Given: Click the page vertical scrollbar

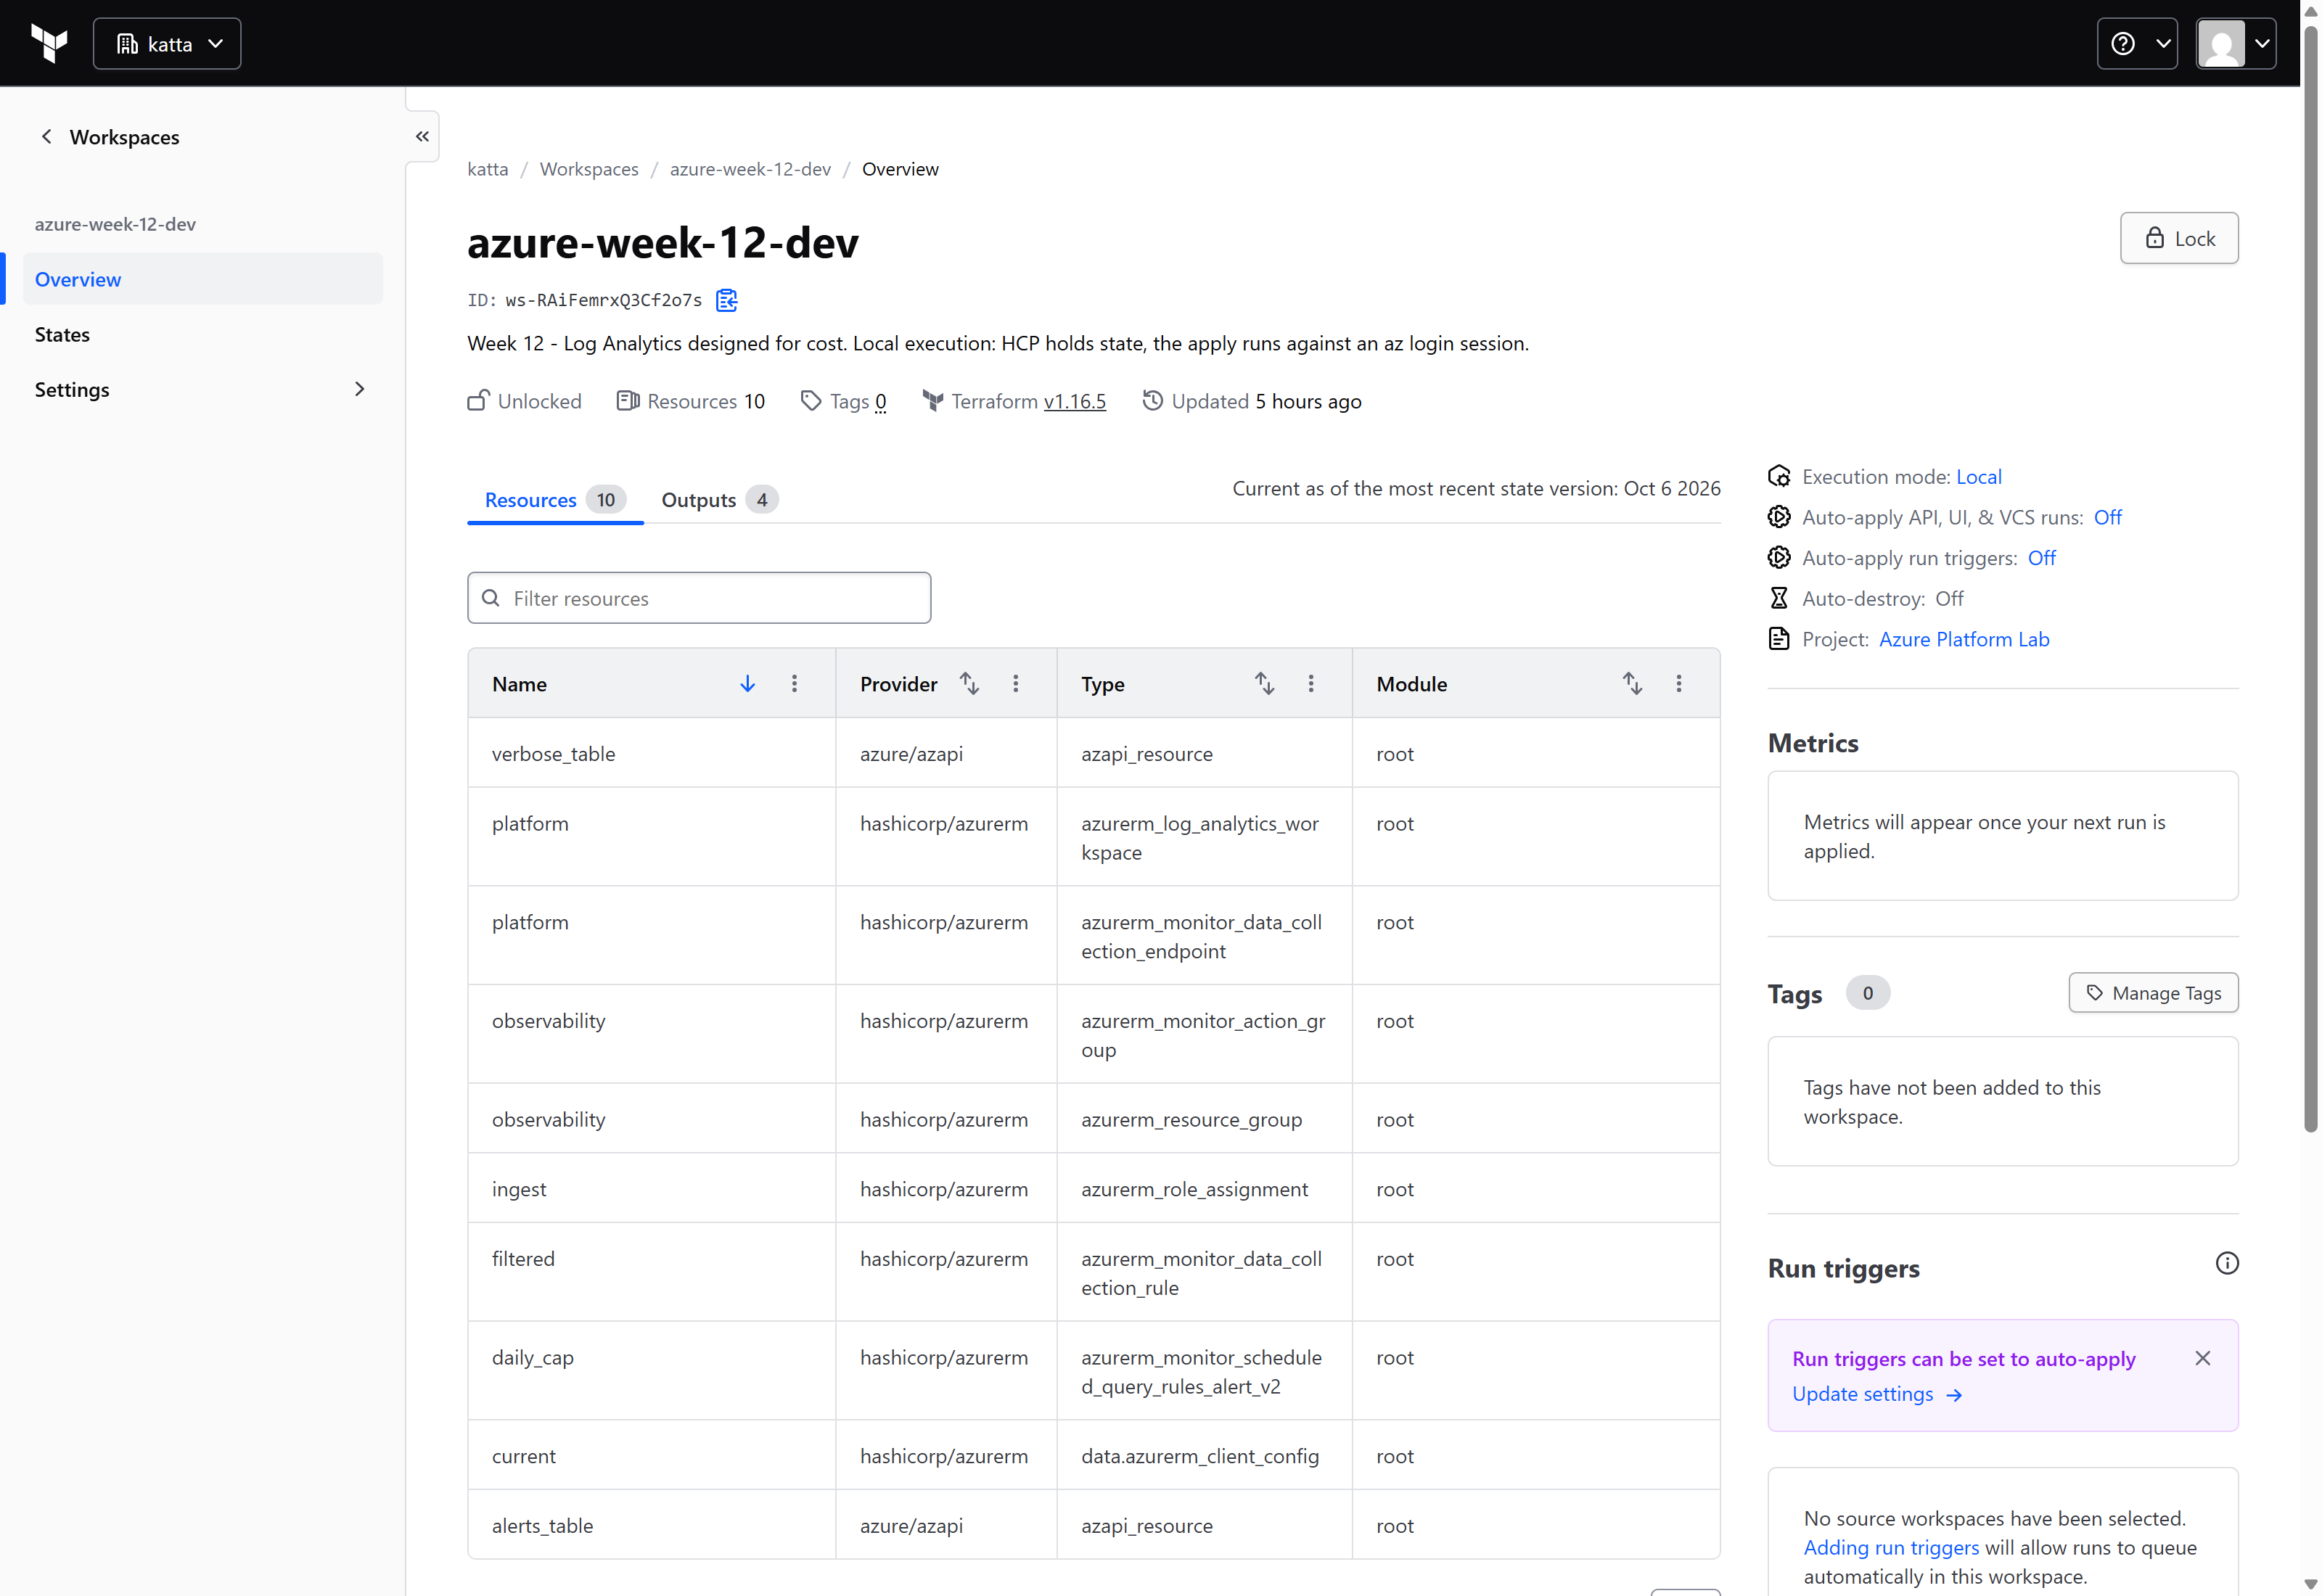Looking at the screenshot, I should tap(2310, 580).
